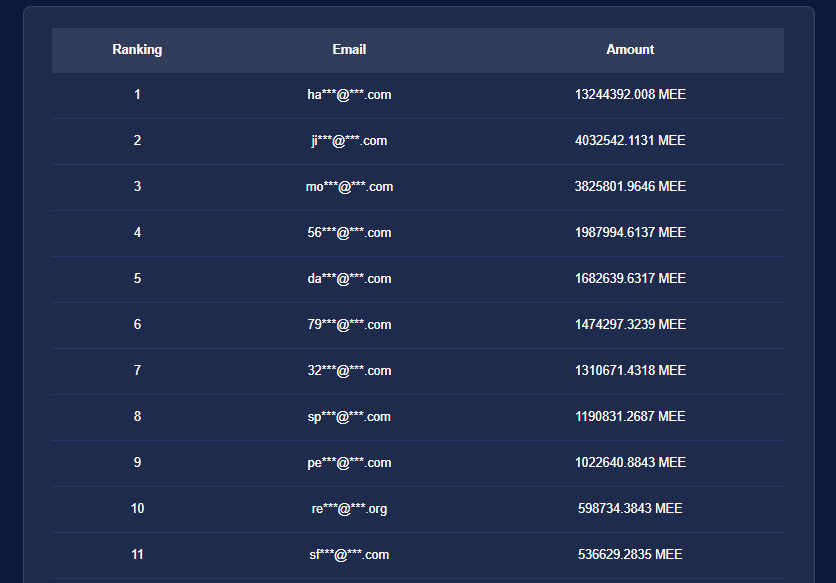Click the Ranking column header
Image resolution: width=836 pixels, height=583 pixels.
[x=137, y=50]
